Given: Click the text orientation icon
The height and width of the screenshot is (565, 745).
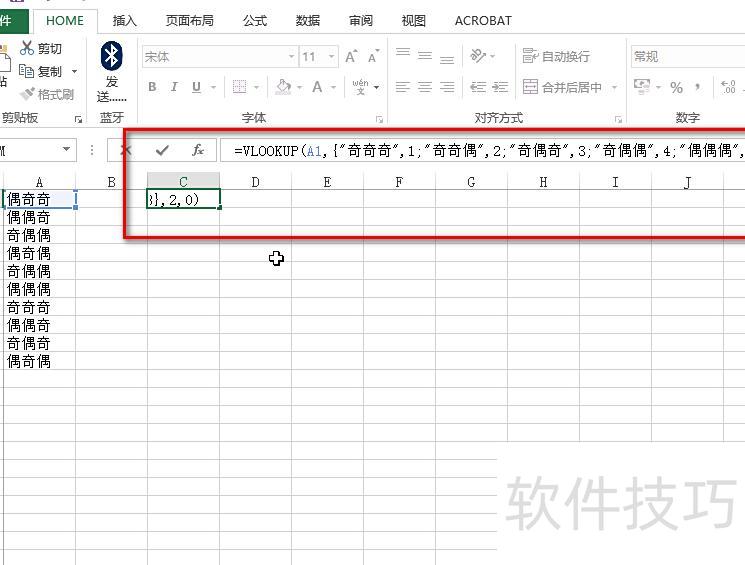Looking at the screenshot, I should click(x=478, y=56).
